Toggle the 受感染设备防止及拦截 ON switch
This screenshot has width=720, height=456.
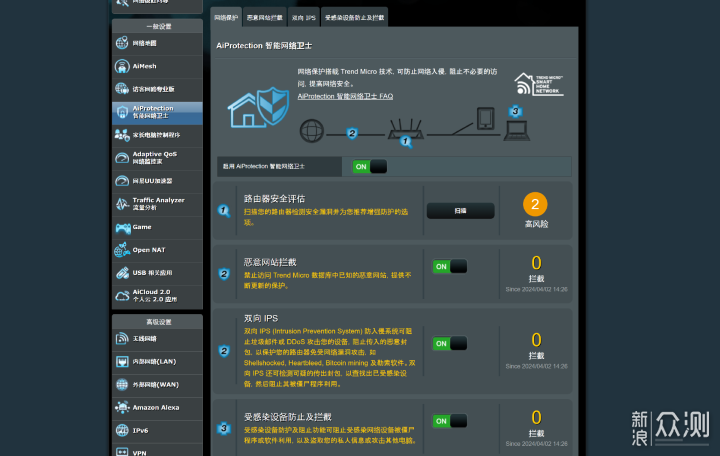[x=450, y=421]
